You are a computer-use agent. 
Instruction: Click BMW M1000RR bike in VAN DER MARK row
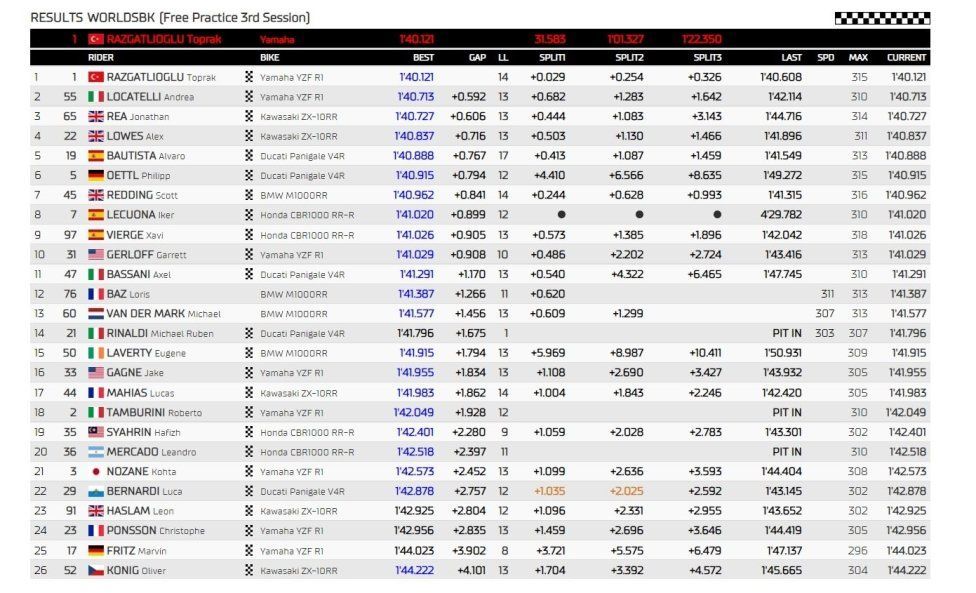pyautogui.click(x=293, y=314)
